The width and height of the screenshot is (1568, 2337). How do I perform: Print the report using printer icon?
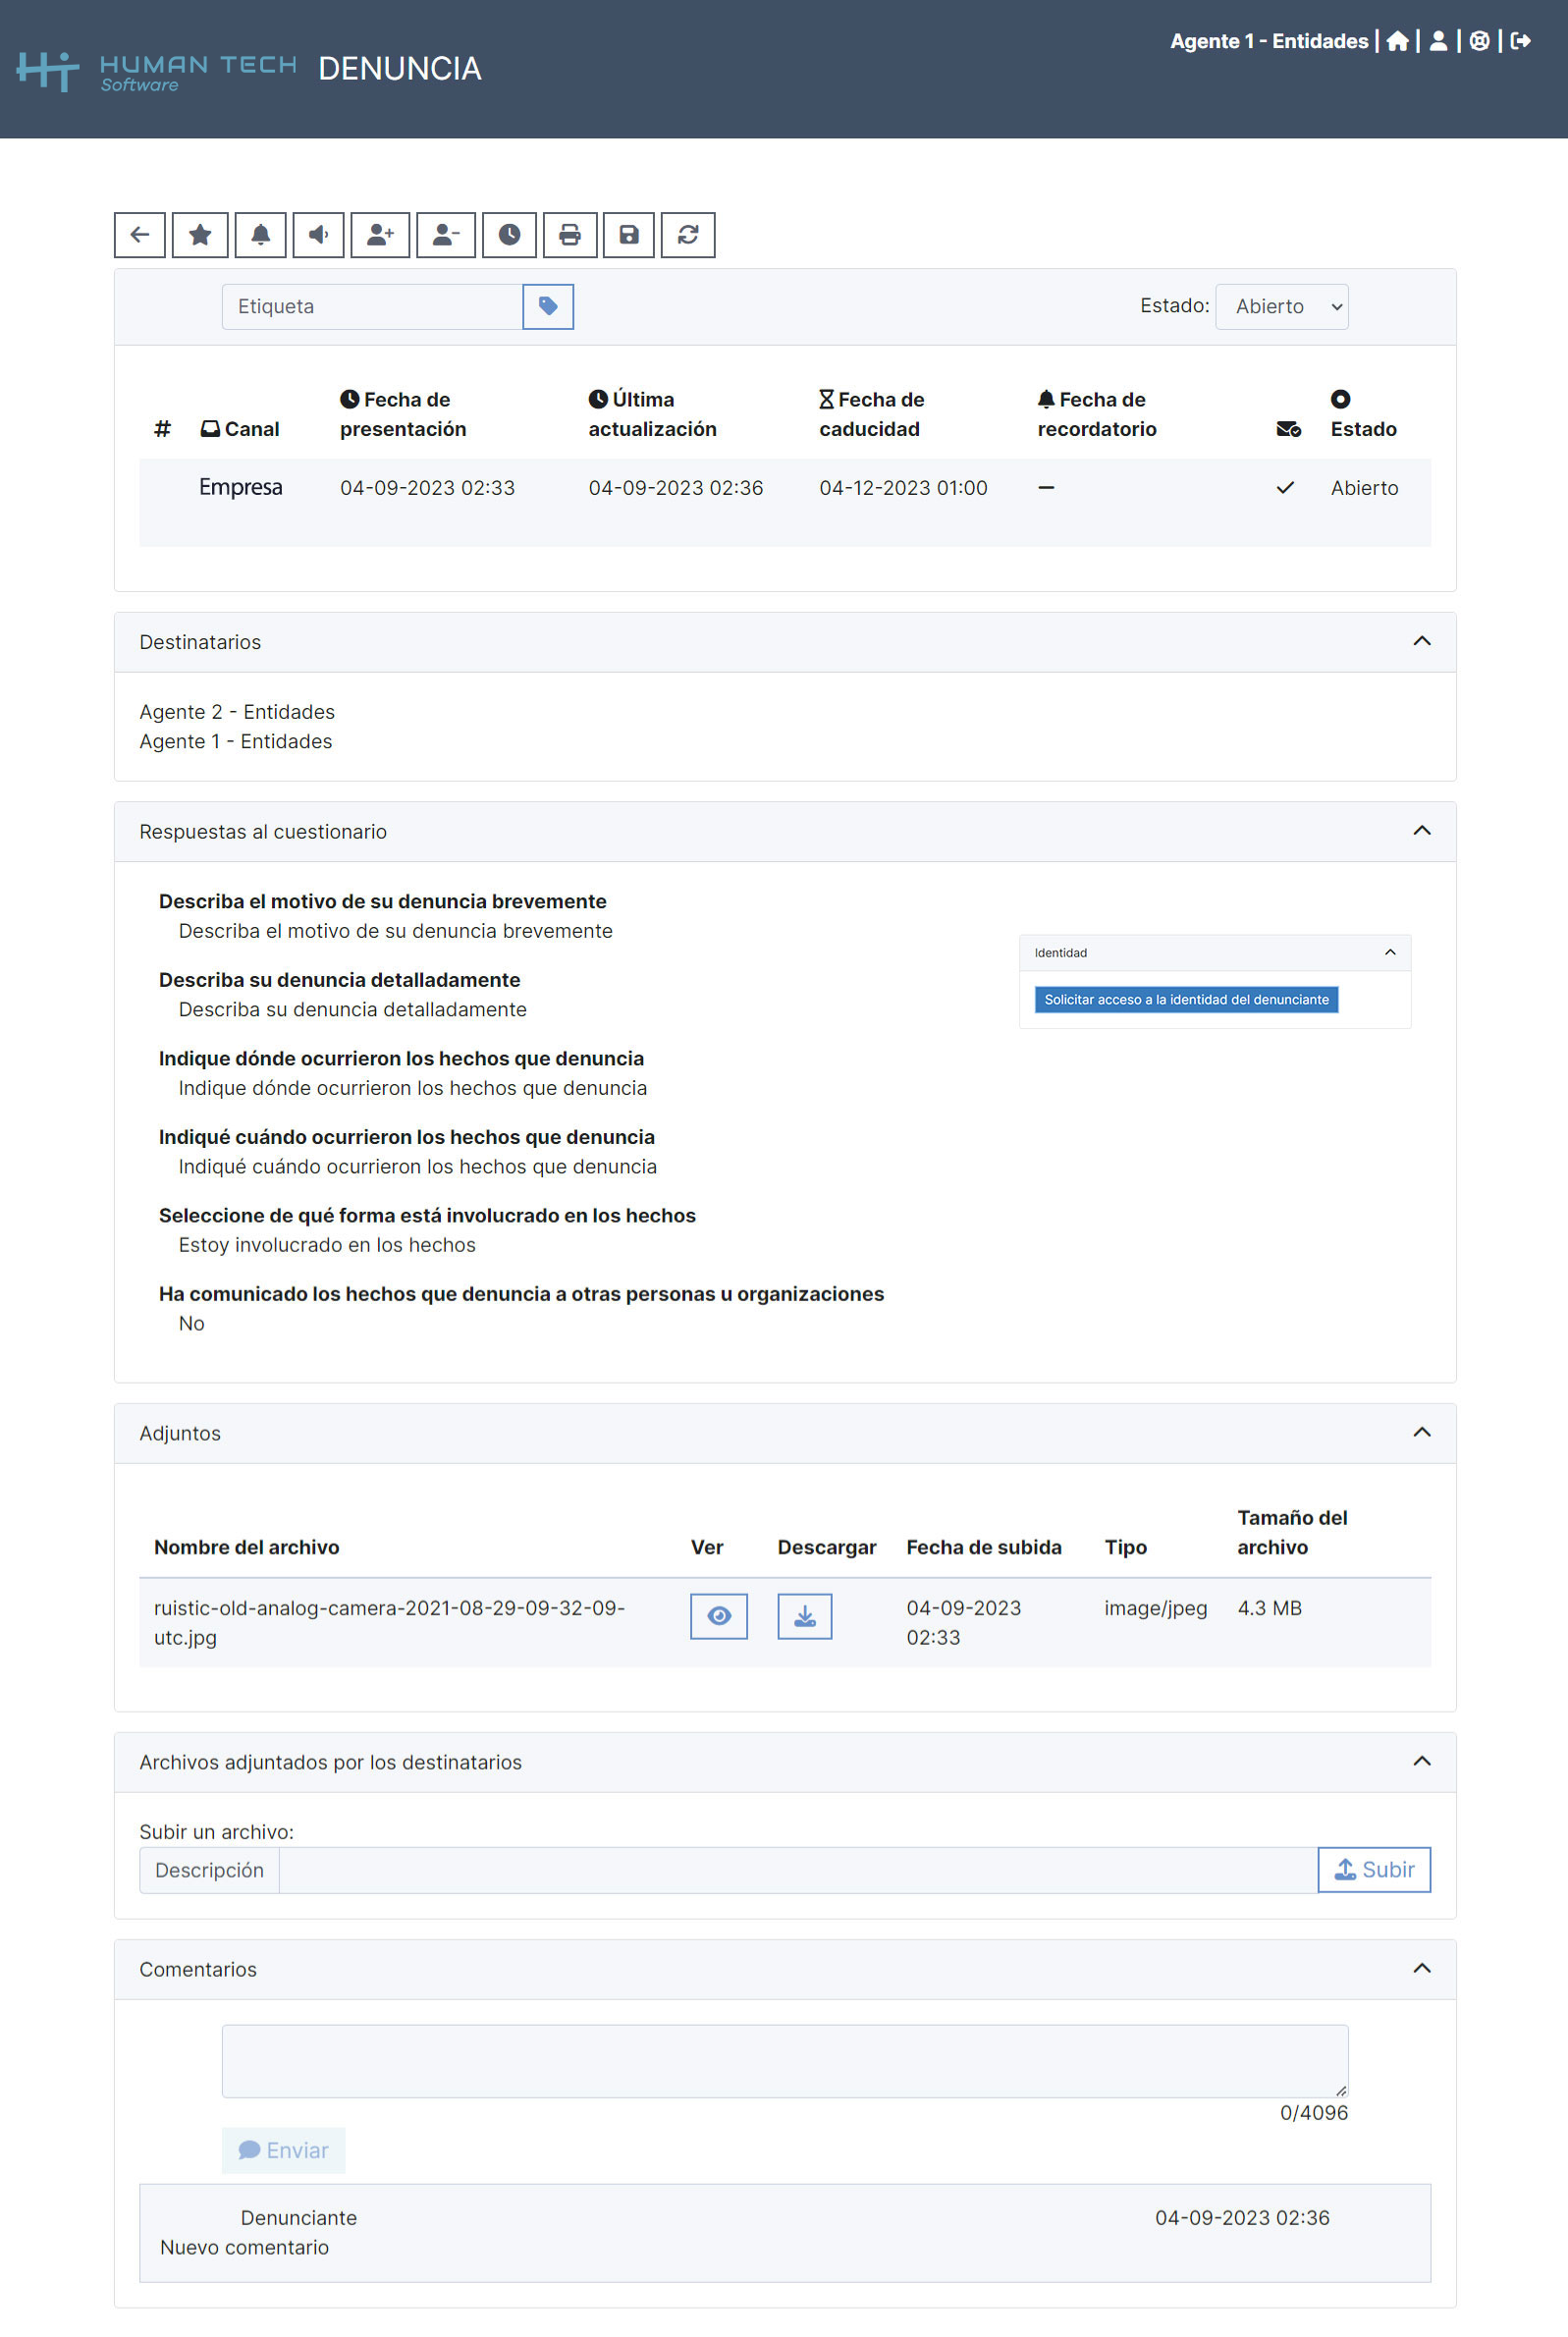coord(570,235)
